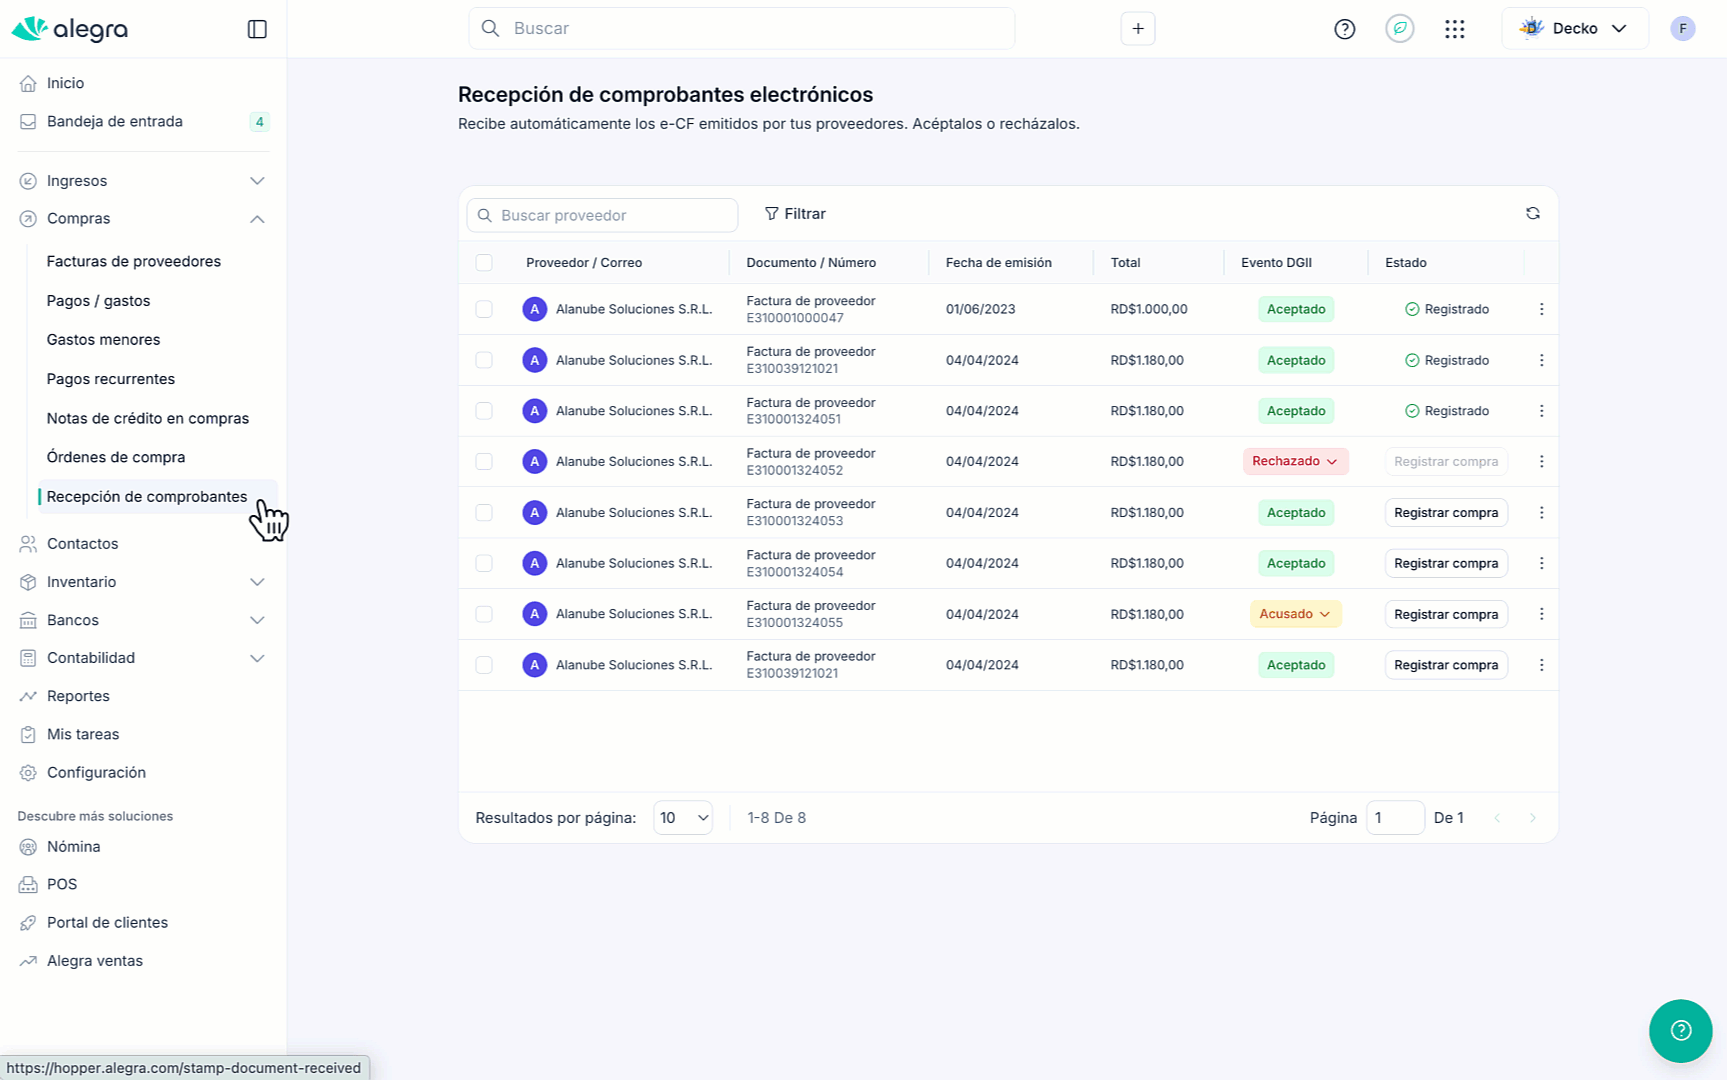Open the apps grid icon

click(x=1454, y=29)
